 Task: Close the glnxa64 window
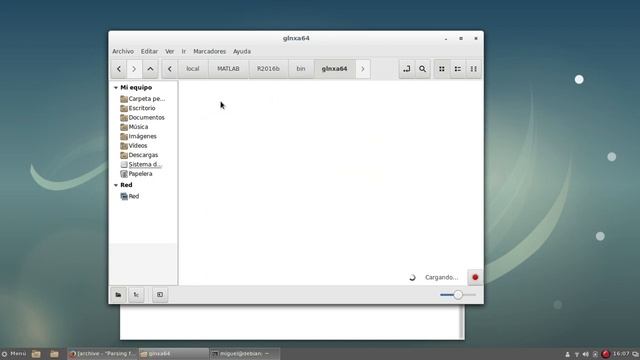(476, 38)
